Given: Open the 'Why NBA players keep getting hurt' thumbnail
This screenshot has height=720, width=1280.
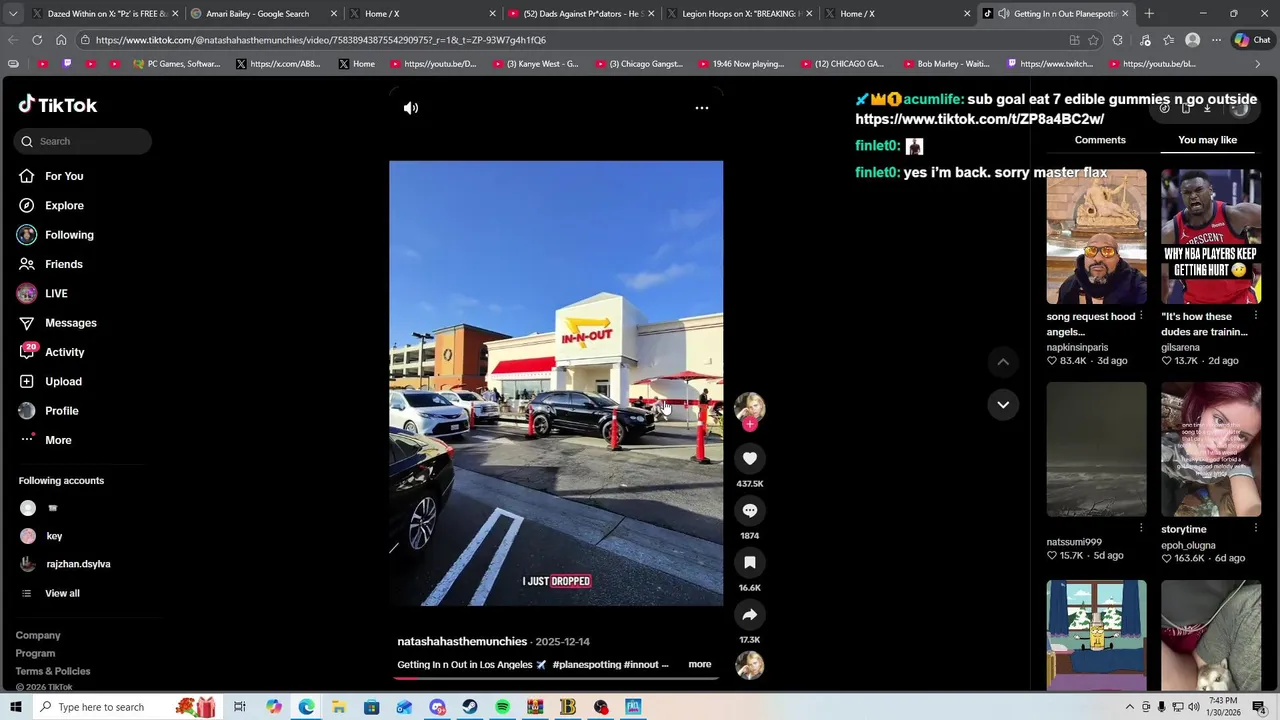Looking at the screenshot, I should click(1211, 236).
